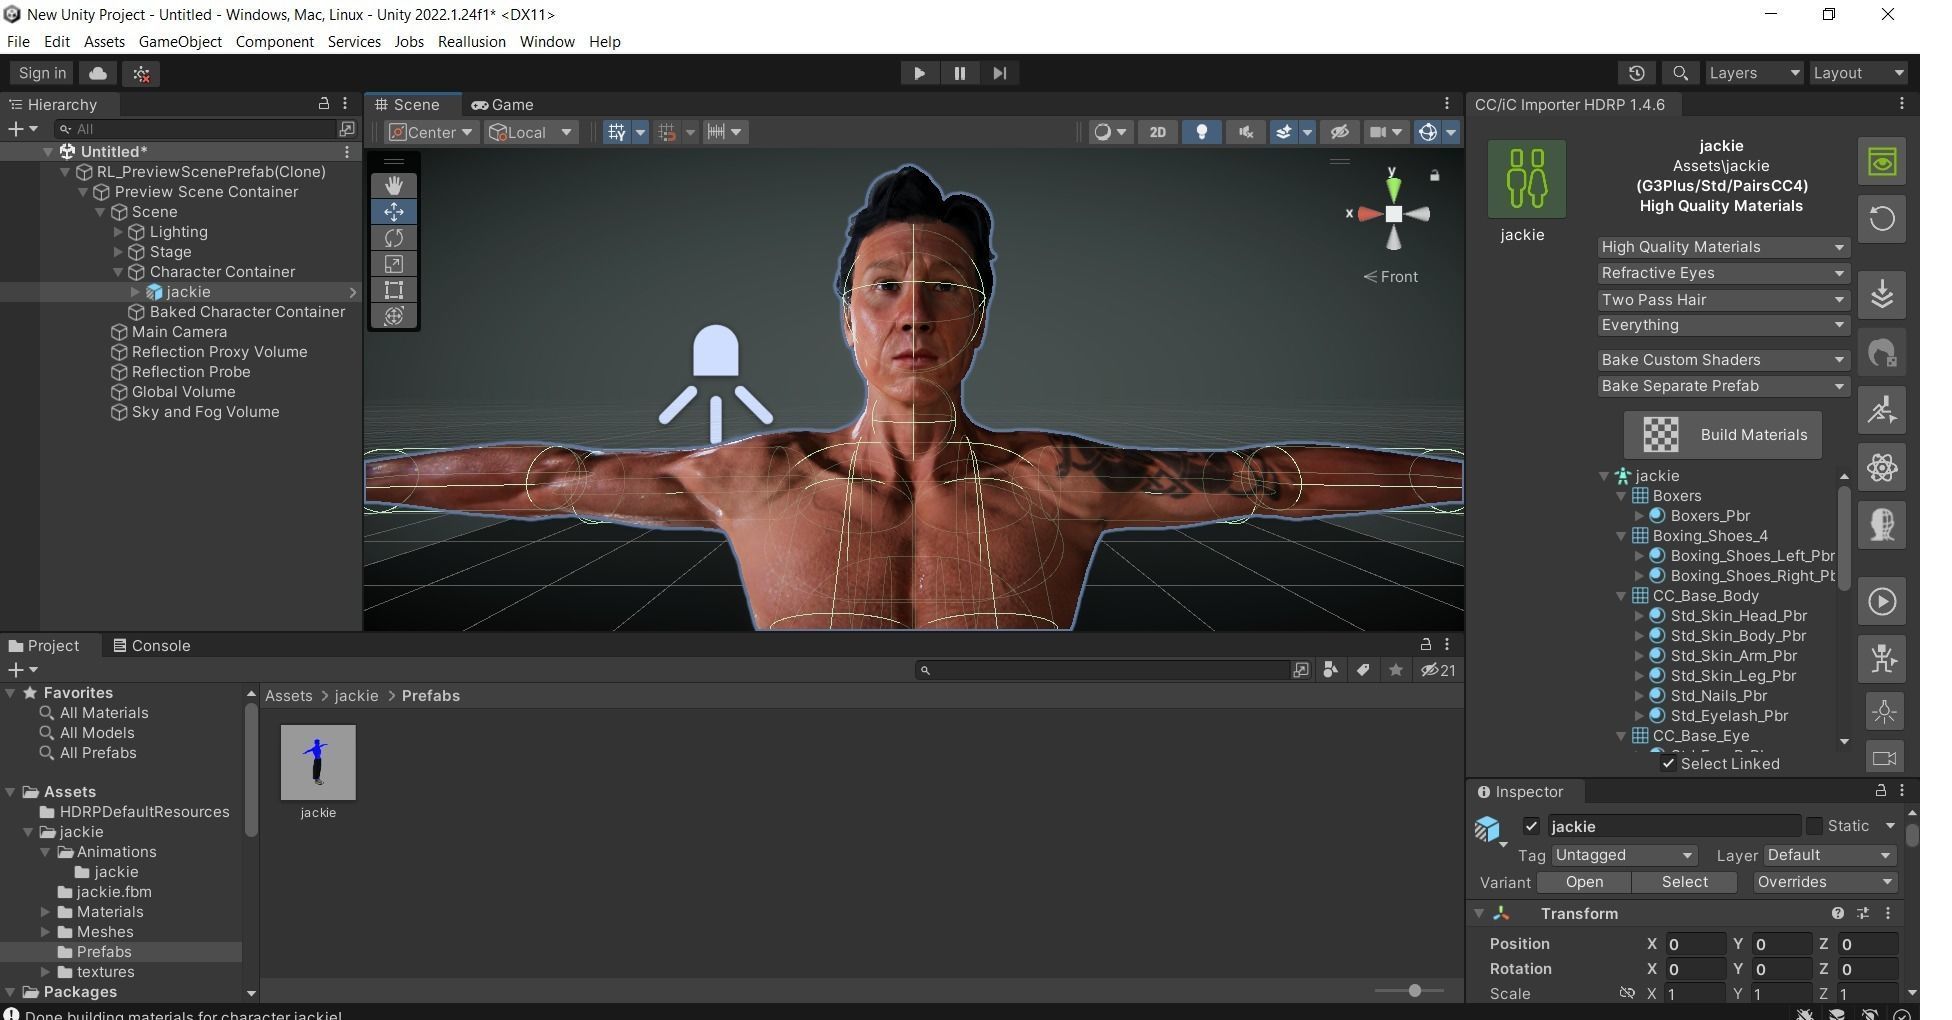Open the GameObject menu
The image size is (1952, 1020).
point(180,42)
